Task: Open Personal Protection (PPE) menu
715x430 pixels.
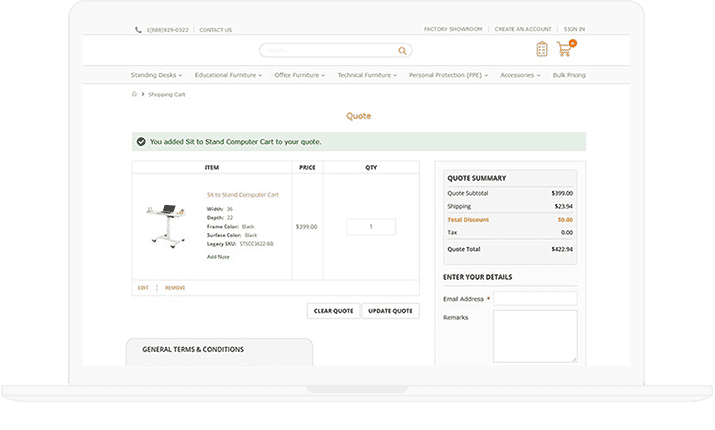Action: pyautogui.click(x=448, y=75)
